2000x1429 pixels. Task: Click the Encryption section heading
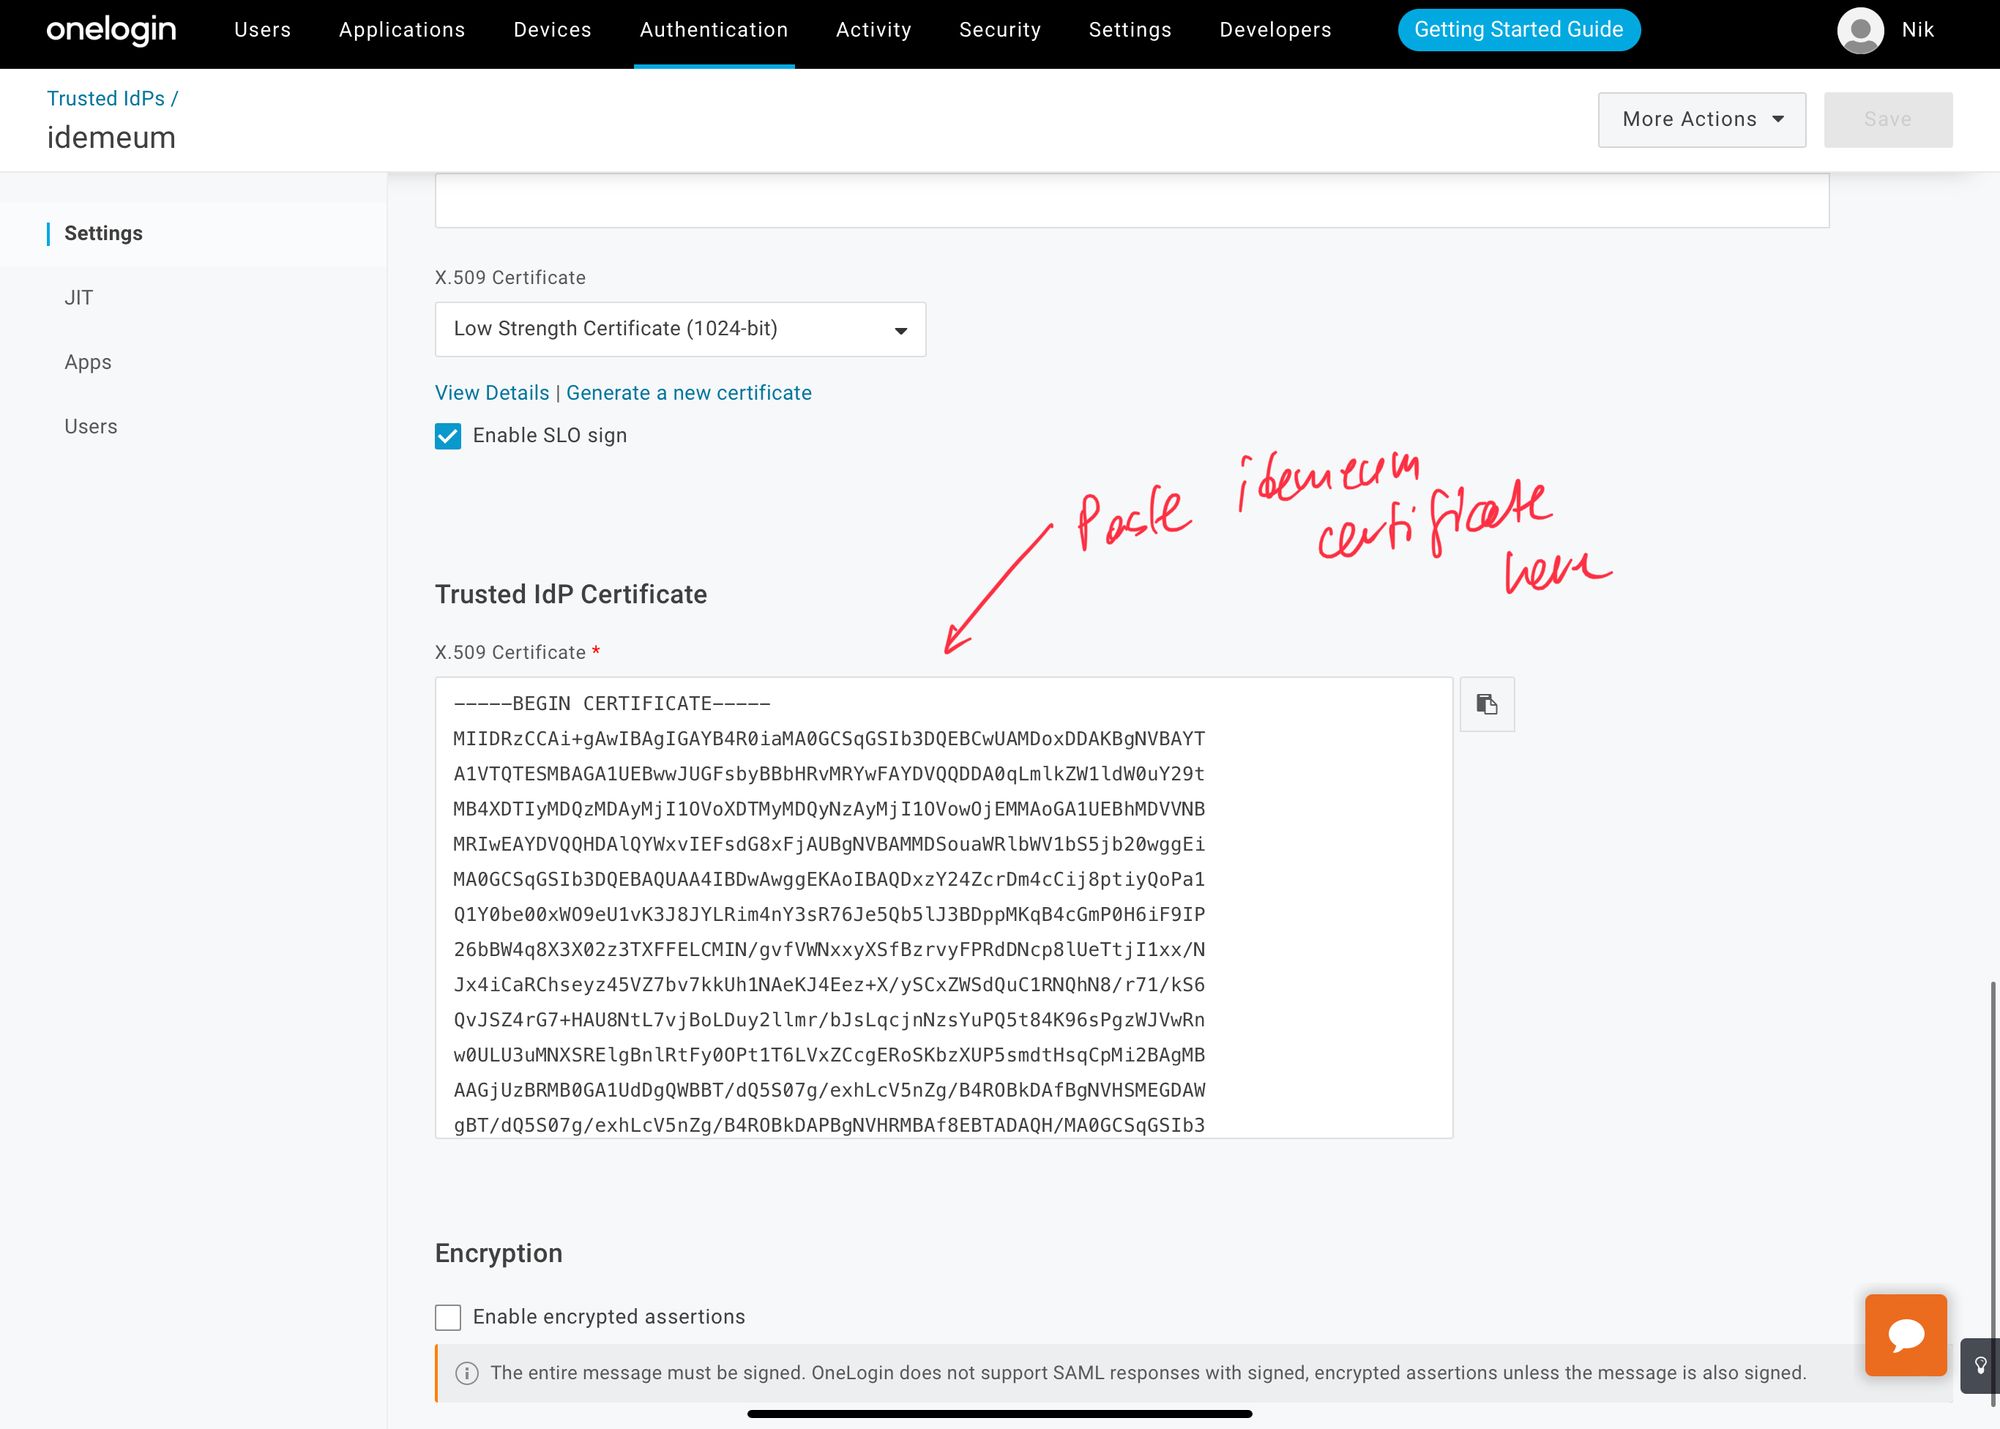coord(499,1254)
